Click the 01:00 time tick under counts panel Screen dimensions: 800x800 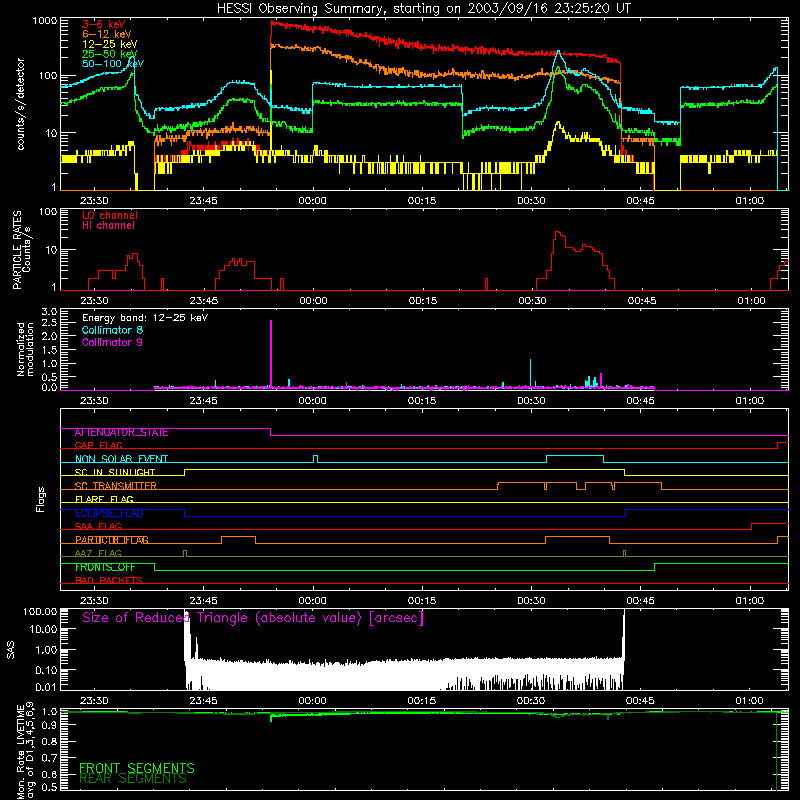[x=749, y=201]
